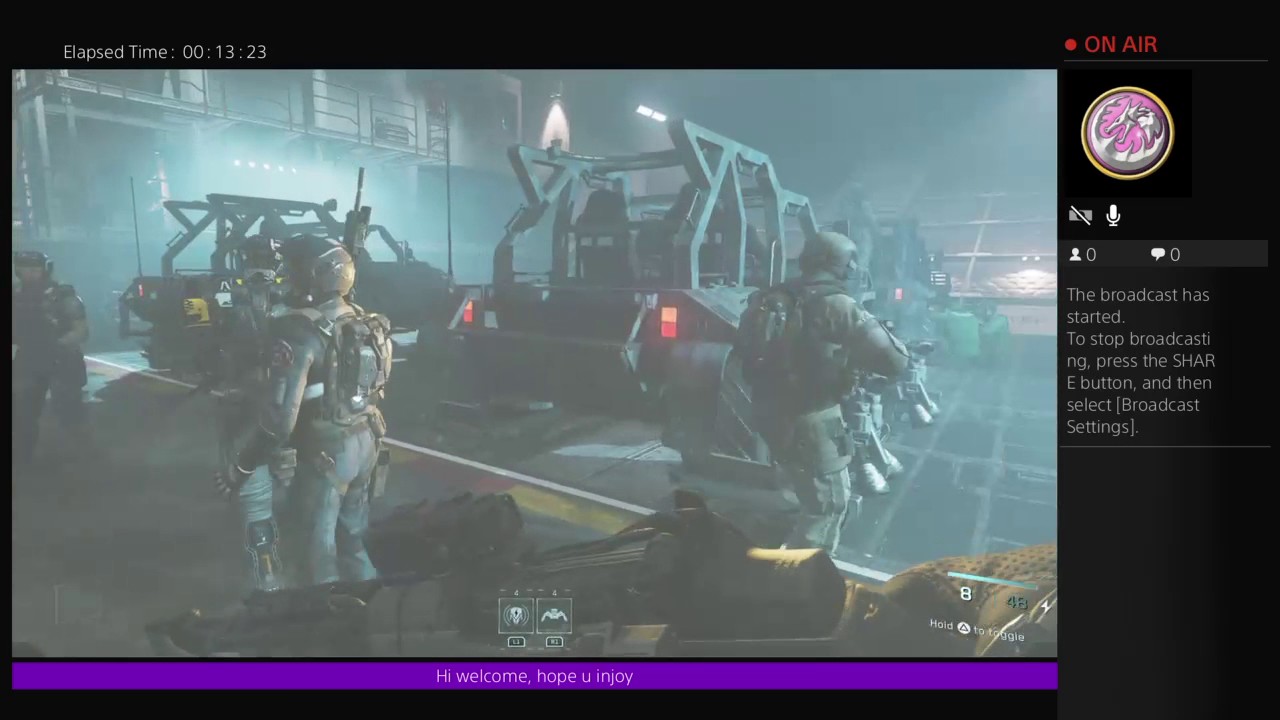Click the gameplay video area

[x=534, y=363]
